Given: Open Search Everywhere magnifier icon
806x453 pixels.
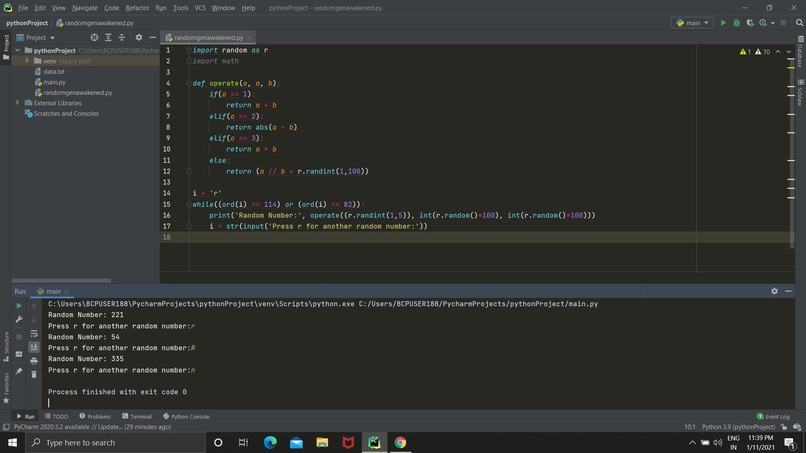Looking at the screenshot, I should point(799,23).
